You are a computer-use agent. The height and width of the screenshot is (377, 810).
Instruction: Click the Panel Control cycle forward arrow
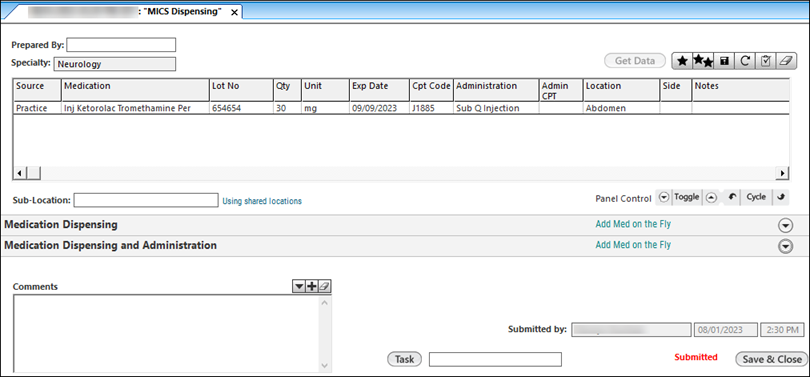781,197
